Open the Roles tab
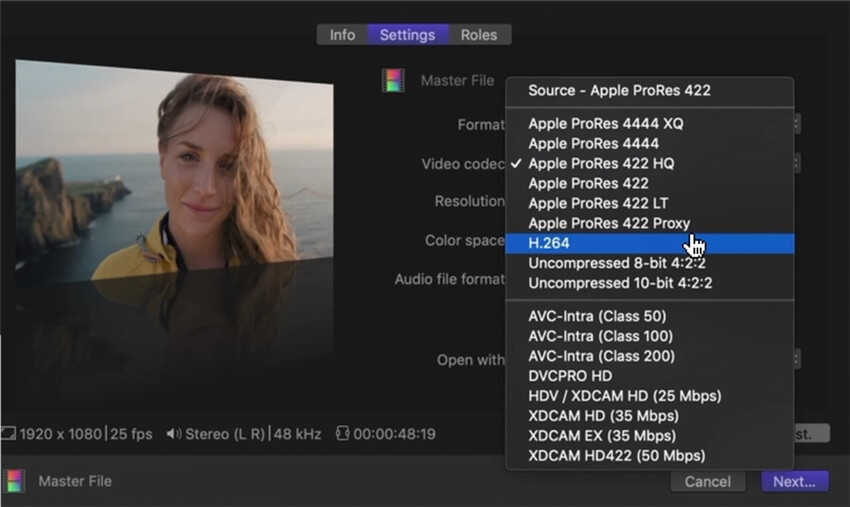The height and width of the screenshot is (507, 850). (x=479, y=35)
